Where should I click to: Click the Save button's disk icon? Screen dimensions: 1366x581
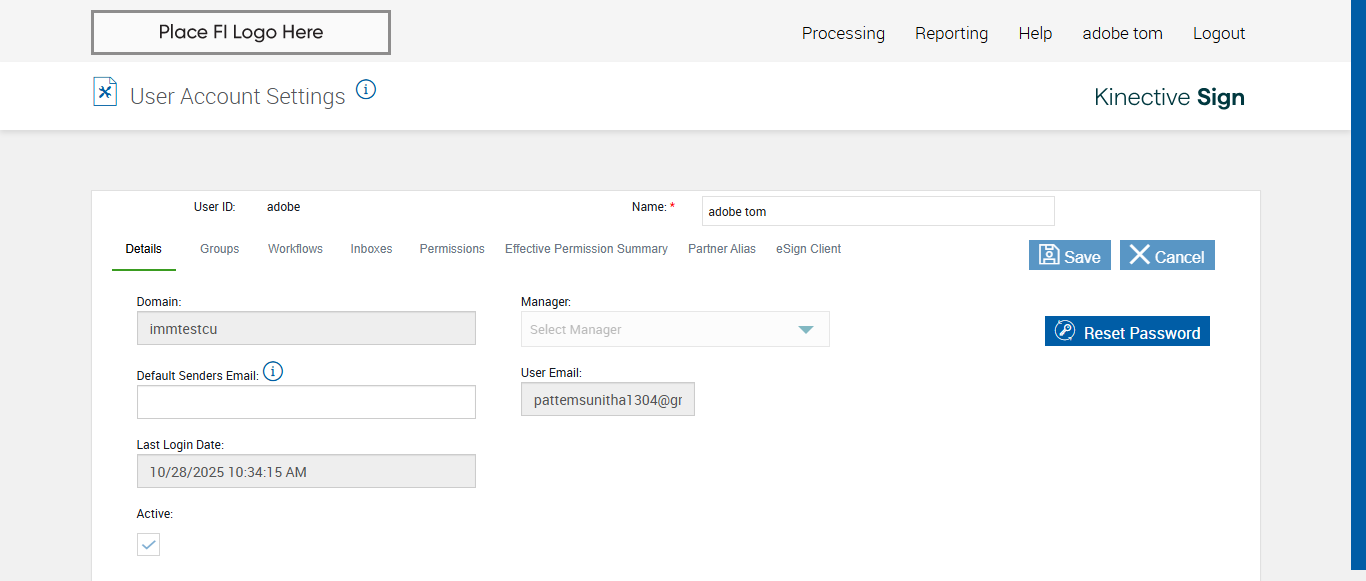[1049, 255]
